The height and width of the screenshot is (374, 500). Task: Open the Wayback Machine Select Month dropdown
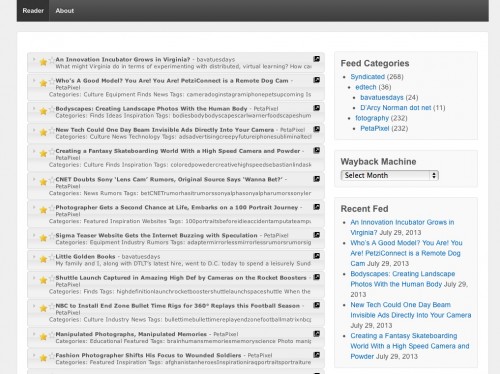(x=390, y=175)
